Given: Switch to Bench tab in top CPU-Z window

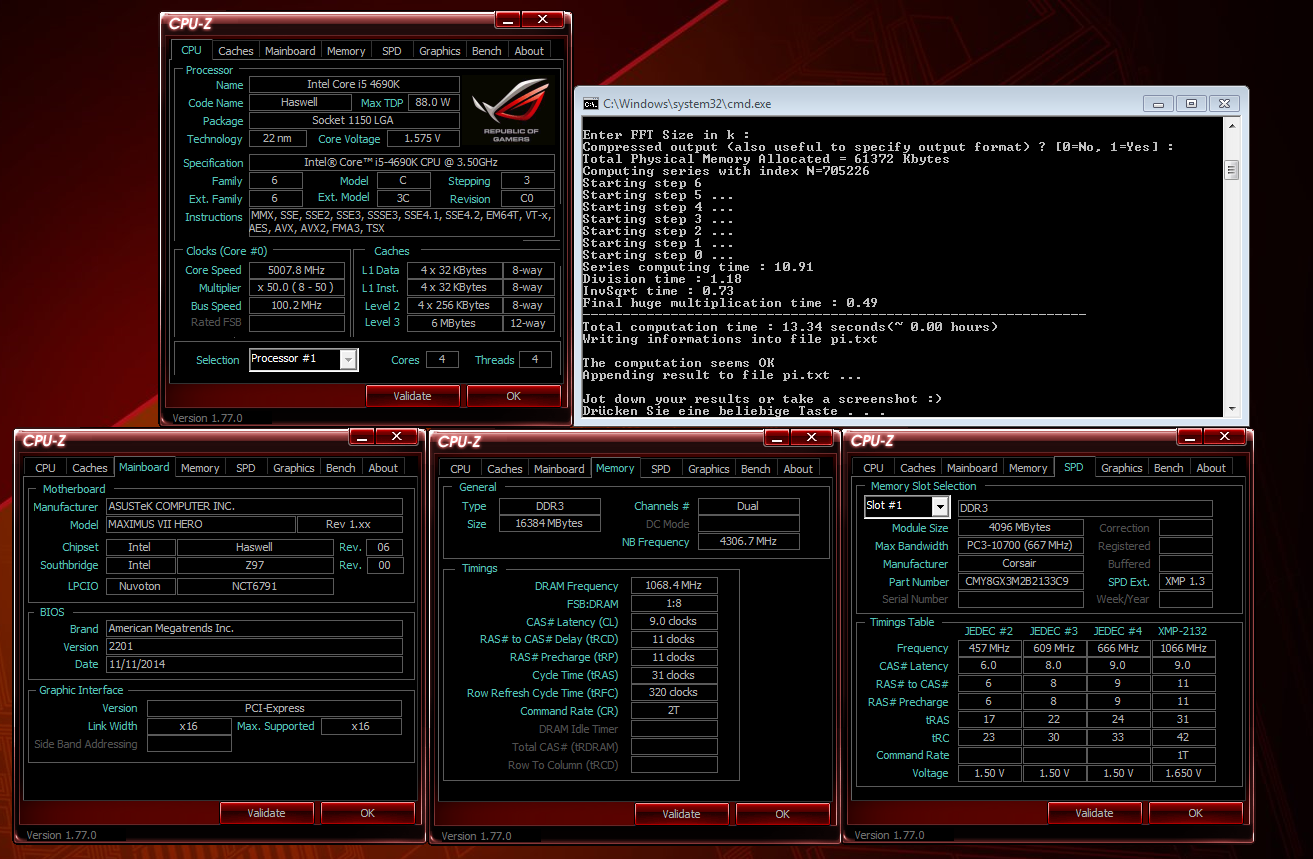Looking at the screenshot, I should 487,51.
